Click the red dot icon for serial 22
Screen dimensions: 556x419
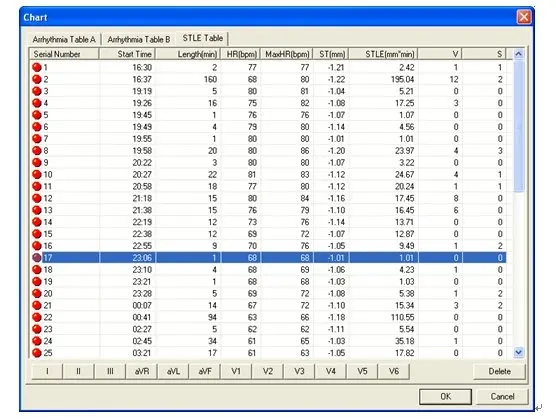click(x=37, y=317)
